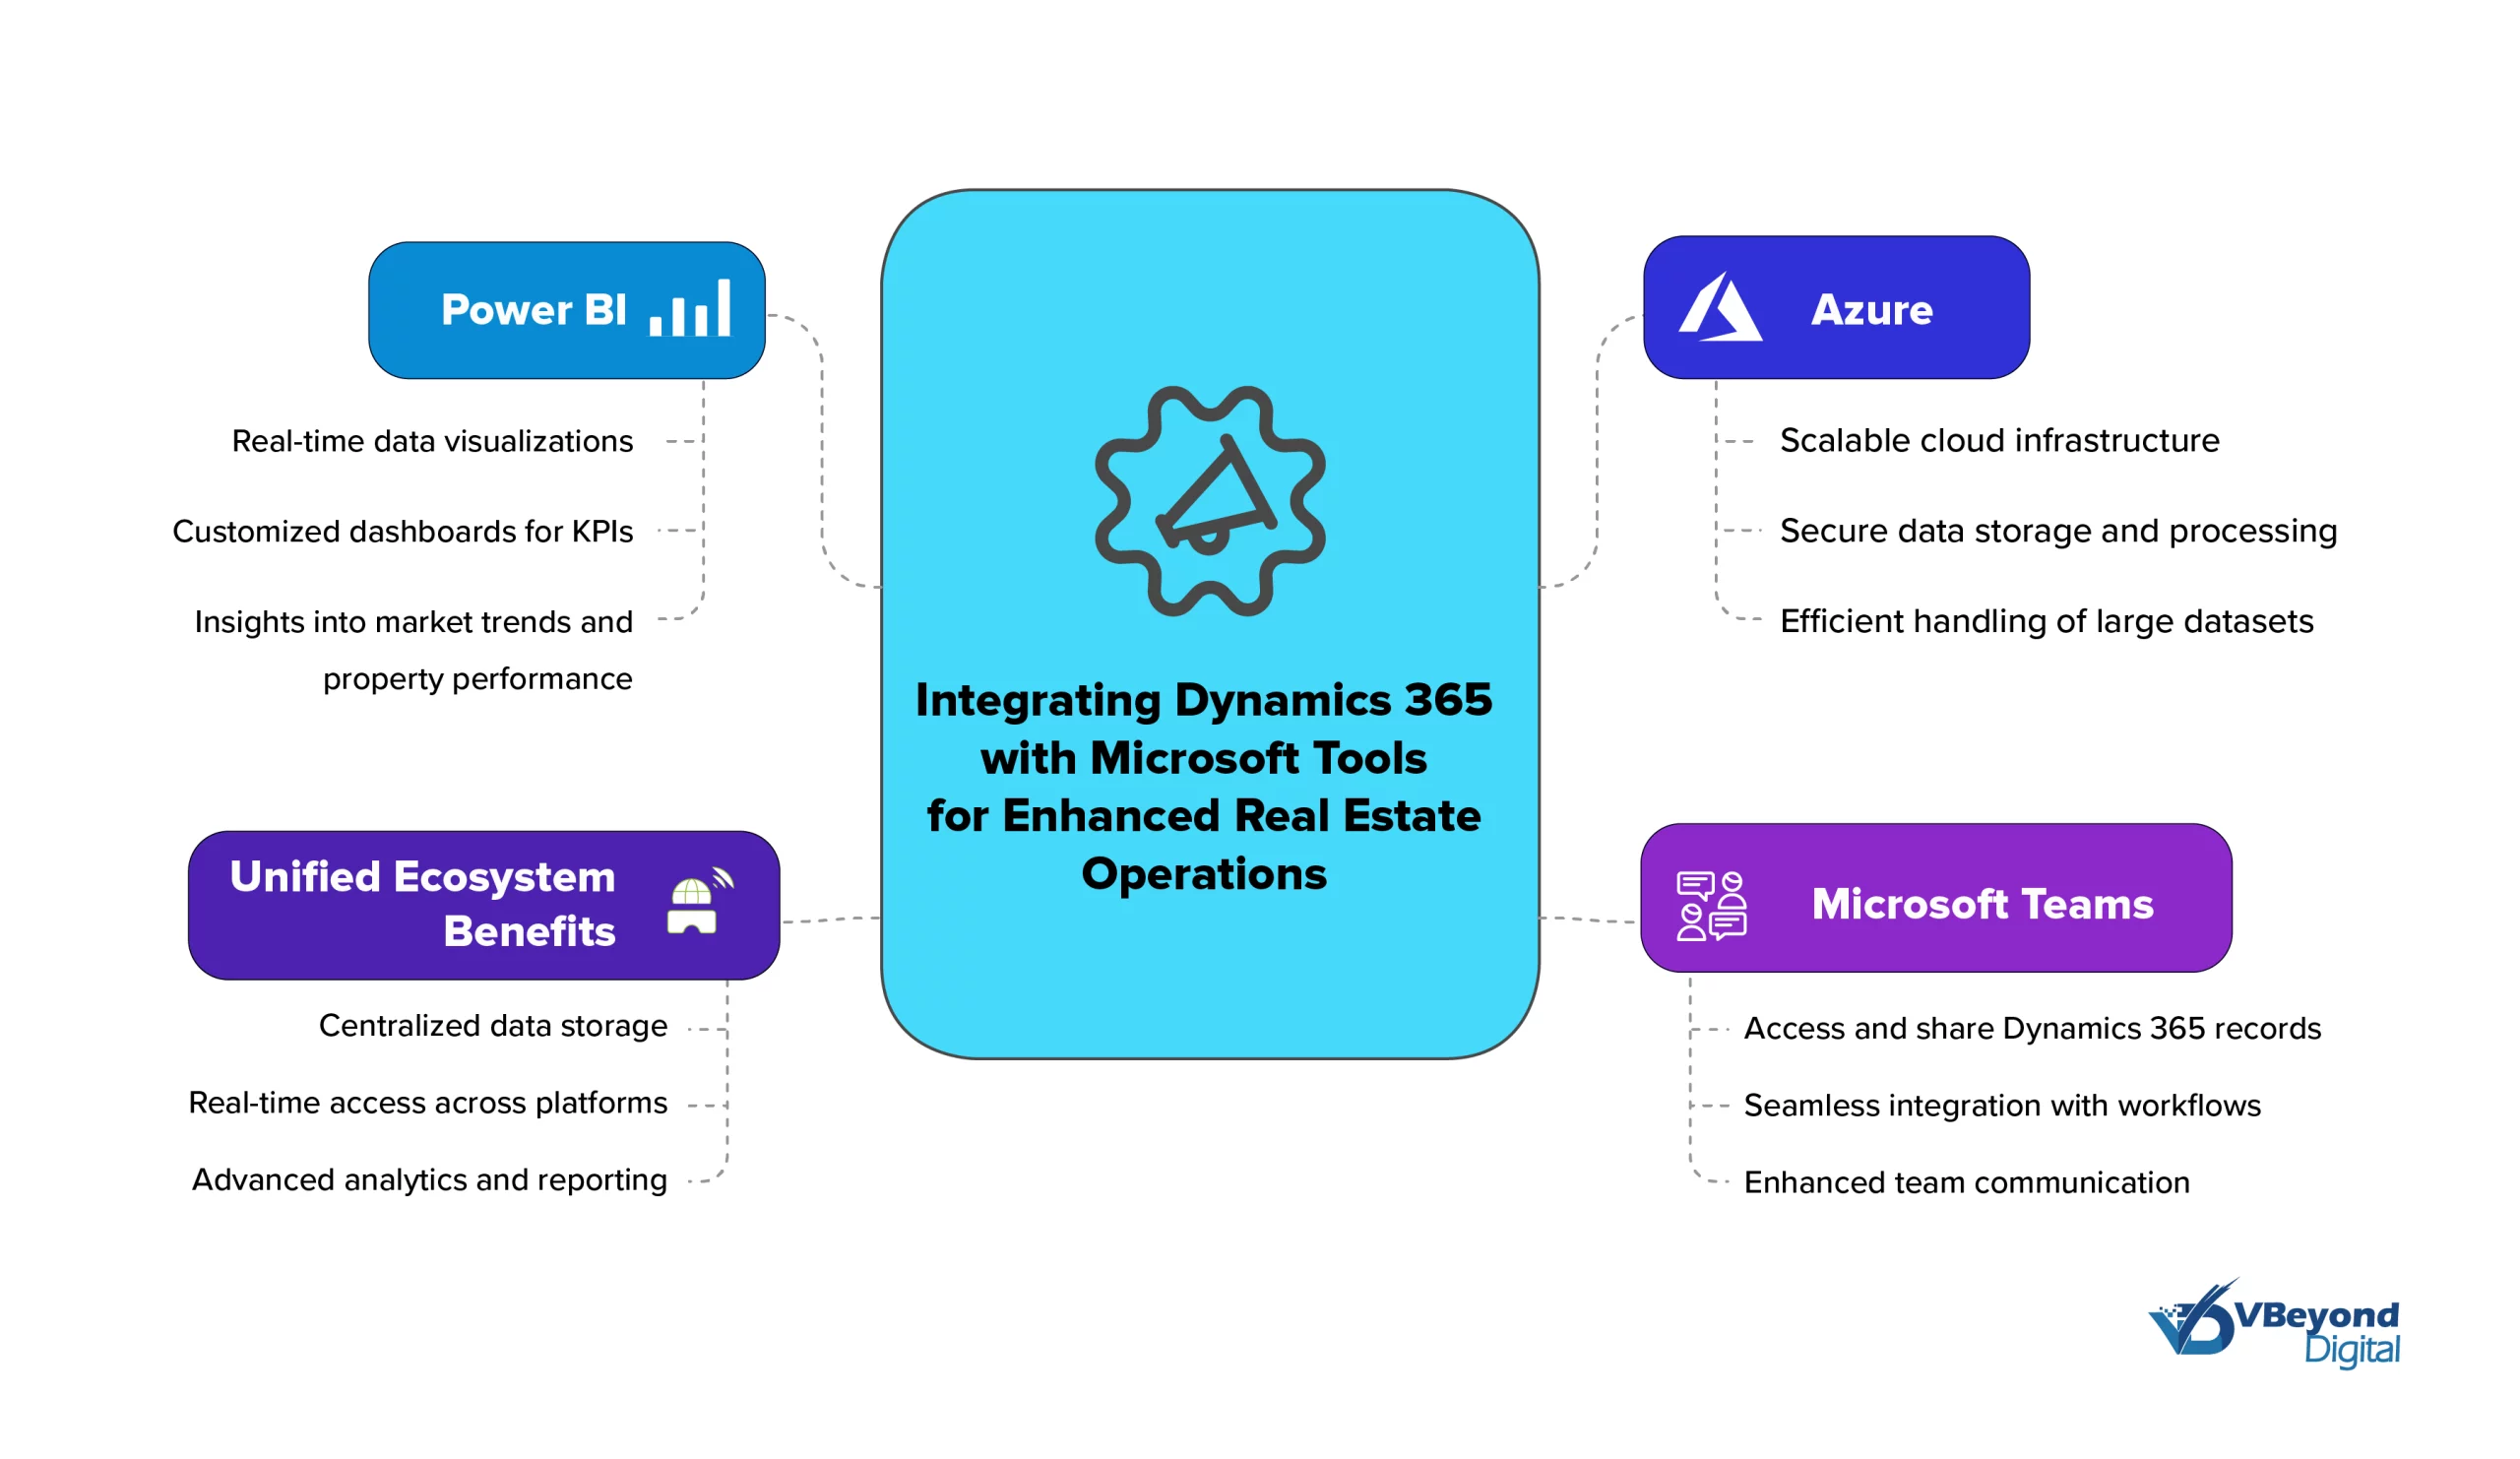This screenshot has width=2520, height=1459.
Task: Click the Microsoft Teams chat people icon
Action: 1712,906
